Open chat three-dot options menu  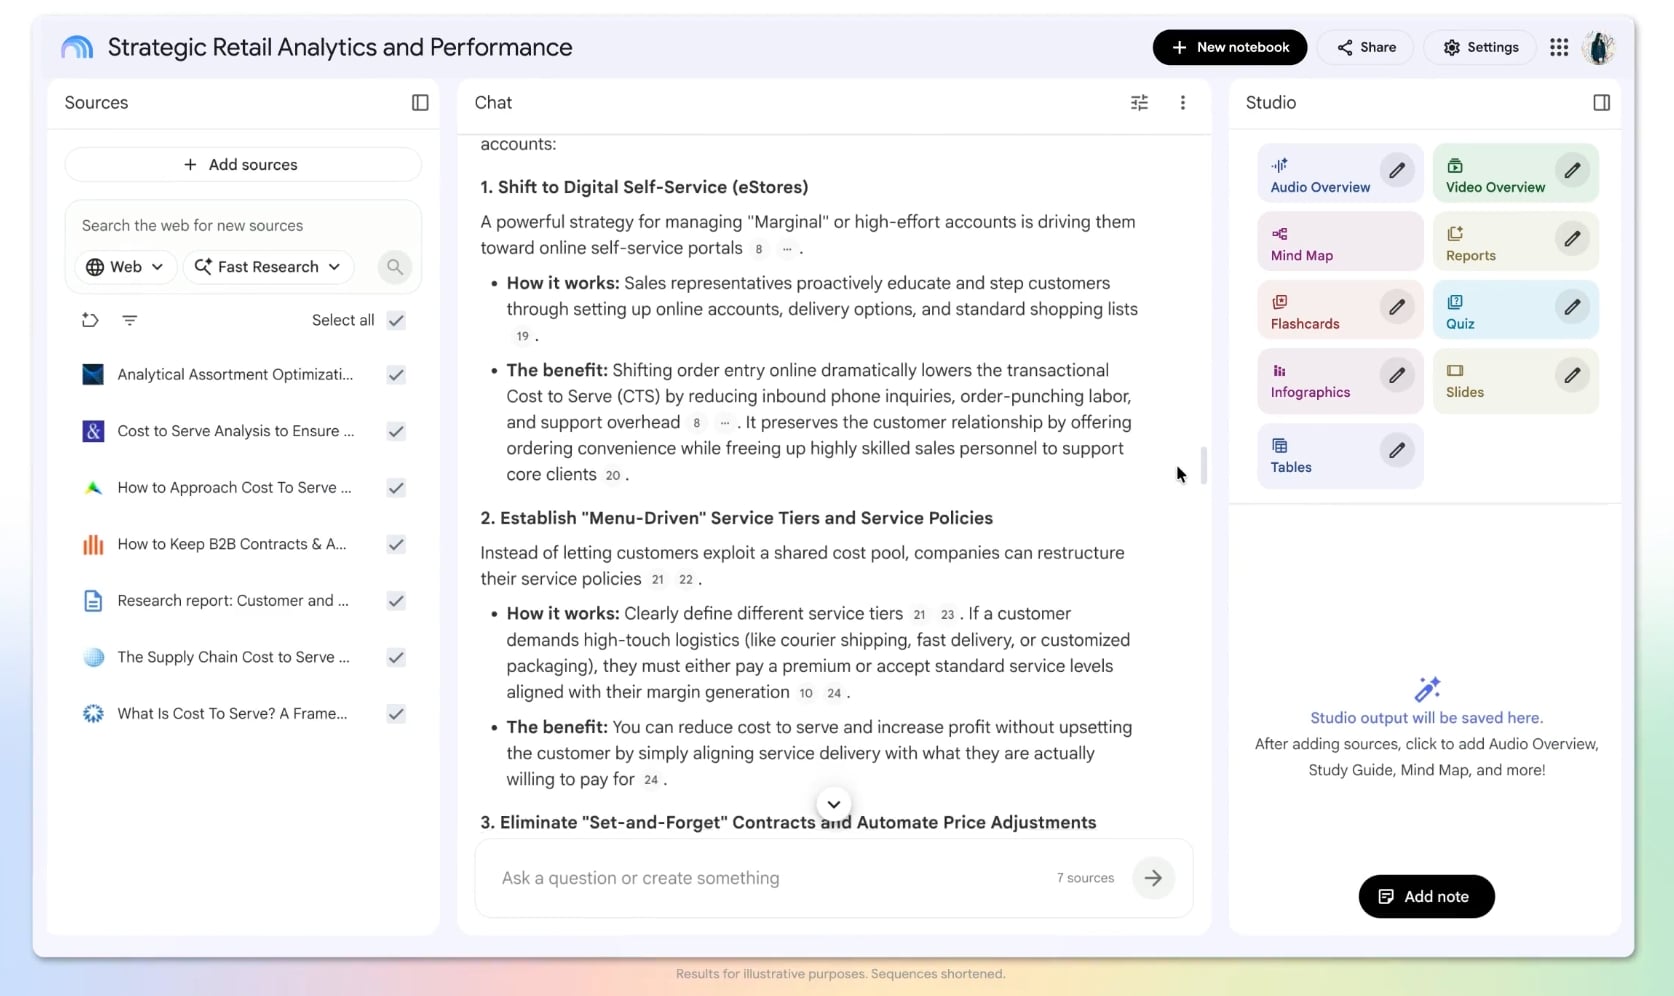pyautogui.click(x=1182, y=102)
